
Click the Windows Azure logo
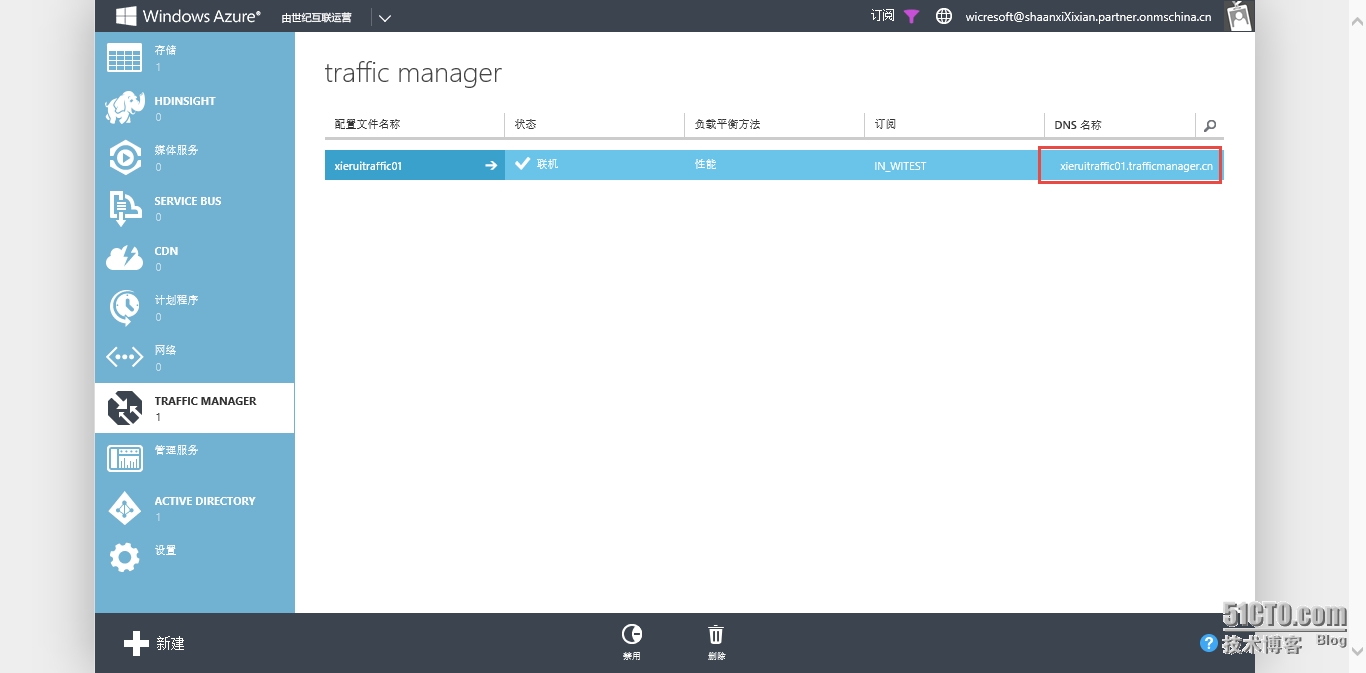[188, 16]
